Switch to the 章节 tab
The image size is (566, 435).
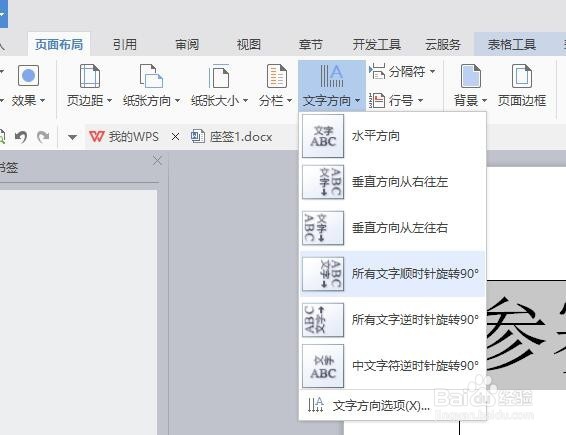point(311,44)
